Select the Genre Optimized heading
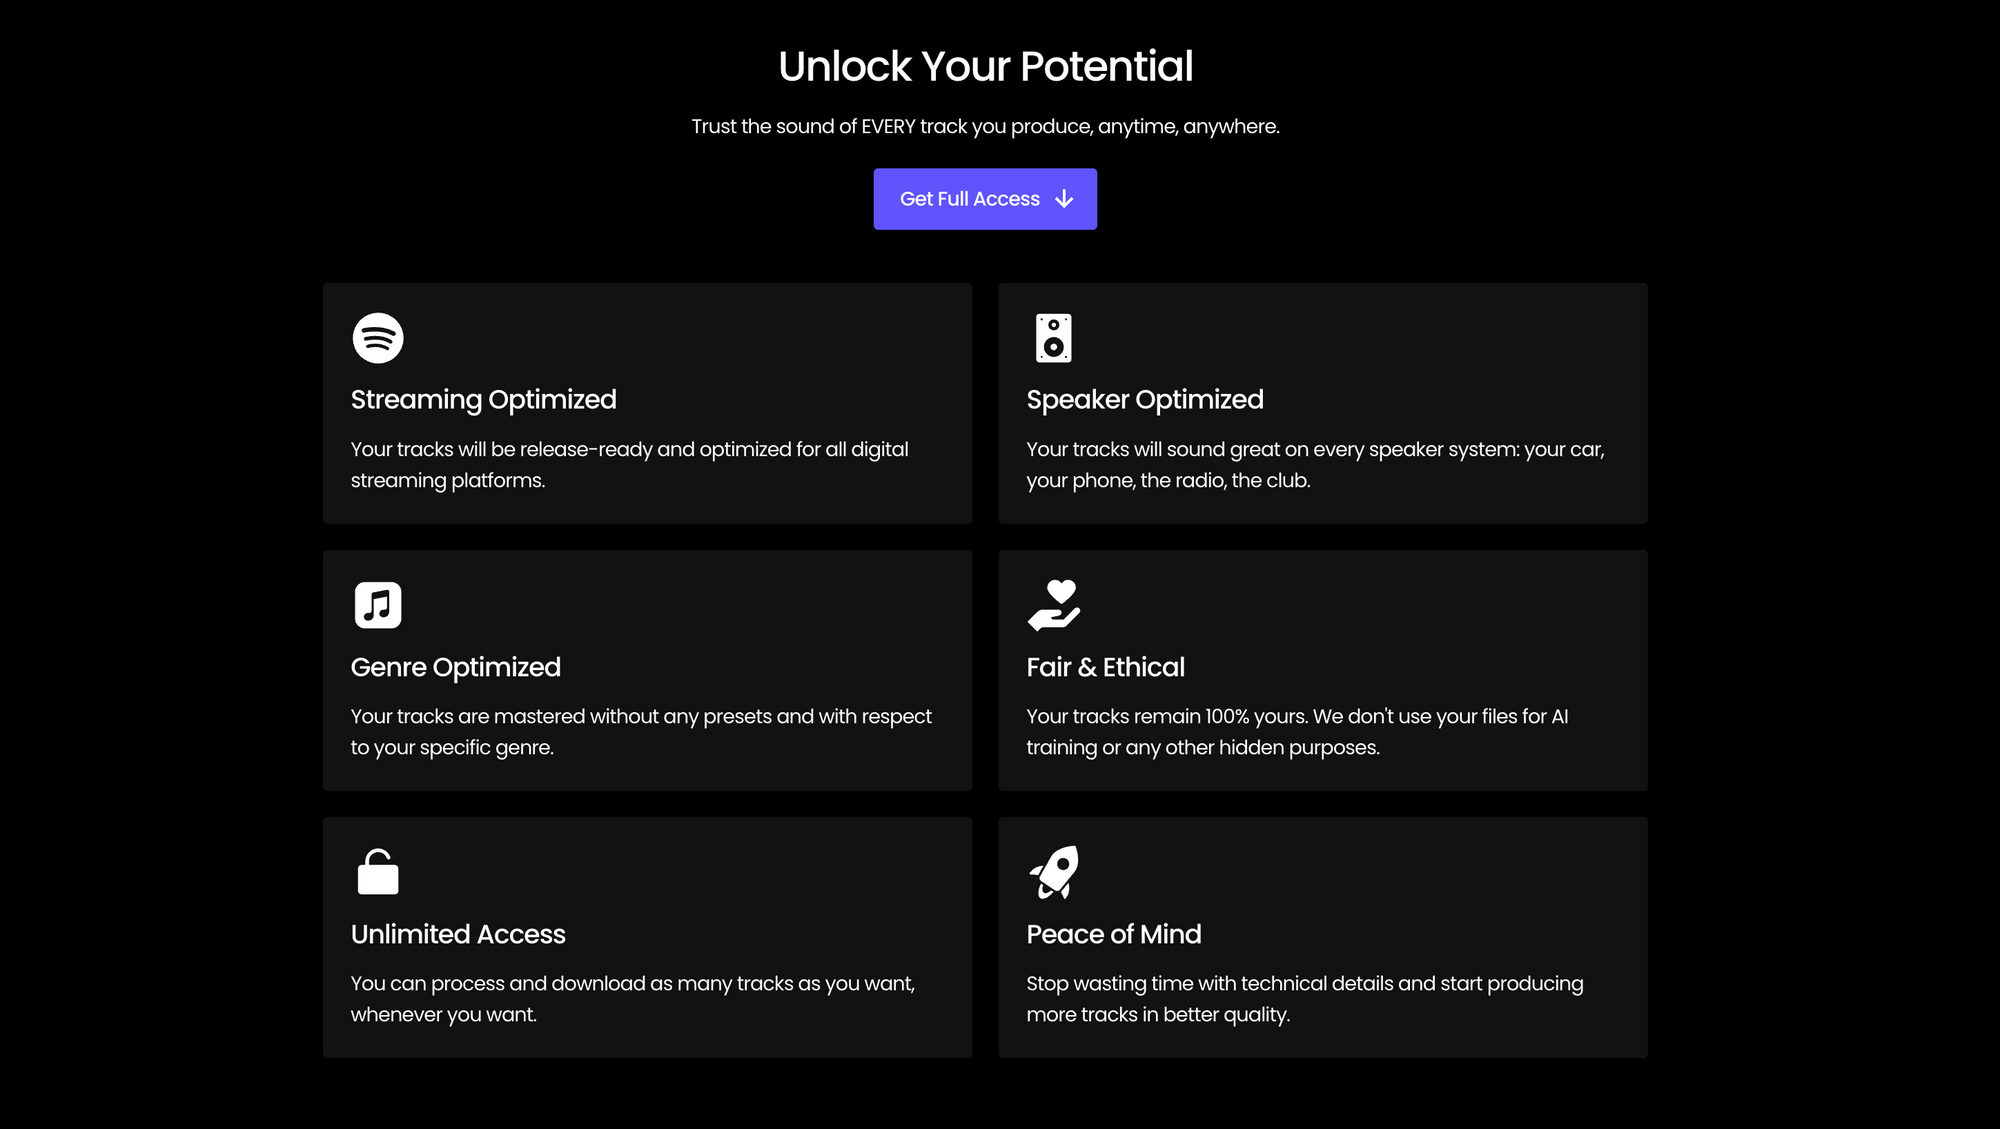The width and height of the screenshot is (2000, 1129). [456, 667]
